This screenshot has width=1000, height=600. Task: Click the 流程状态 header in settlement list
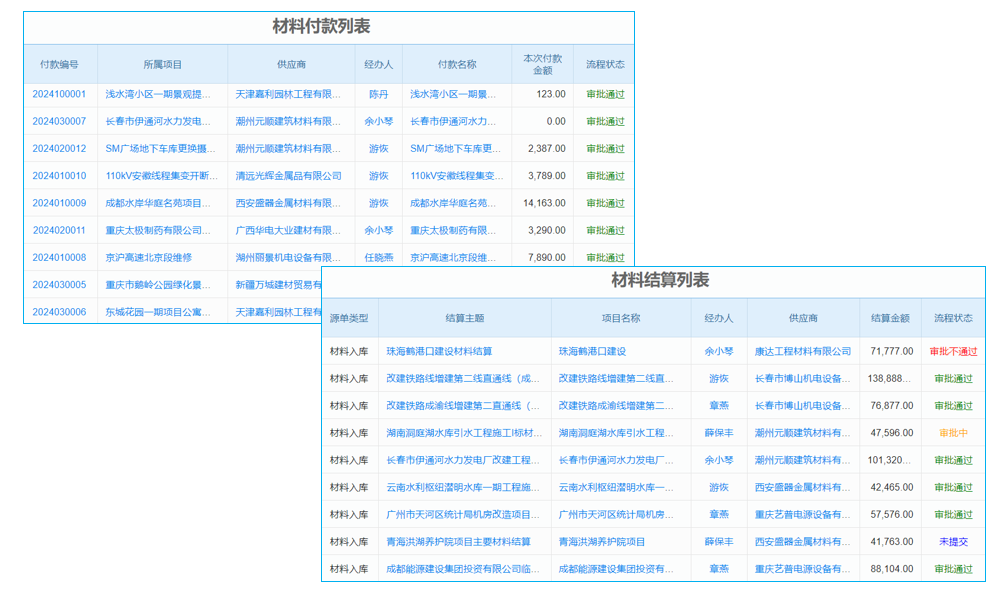pos(954,318)
